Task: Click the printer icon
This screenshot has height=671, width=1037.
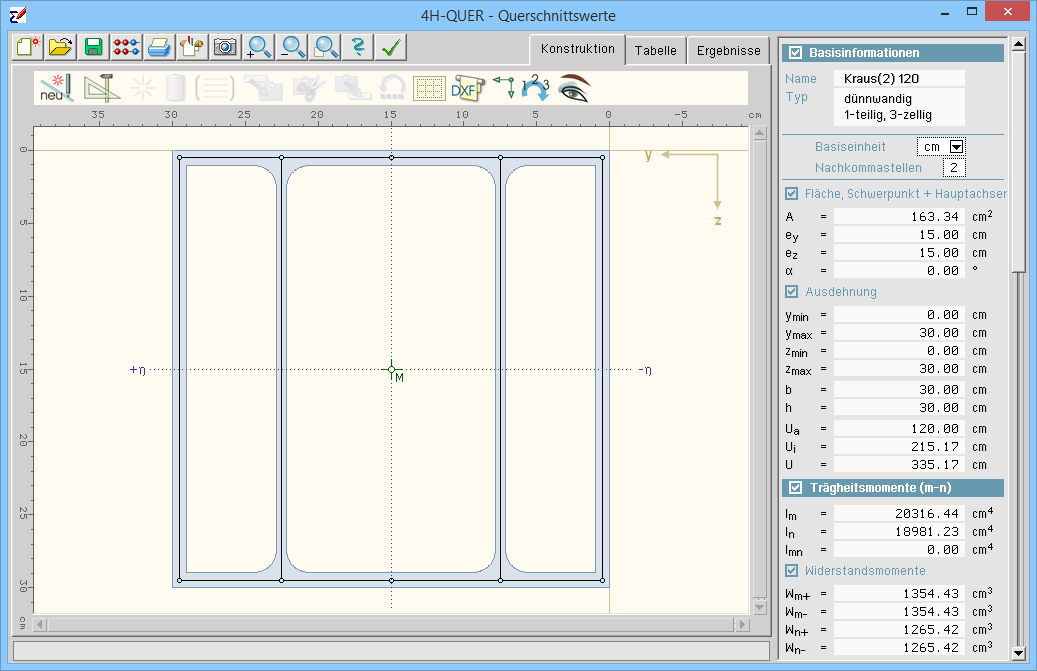Action: click(x=158, y=47)
